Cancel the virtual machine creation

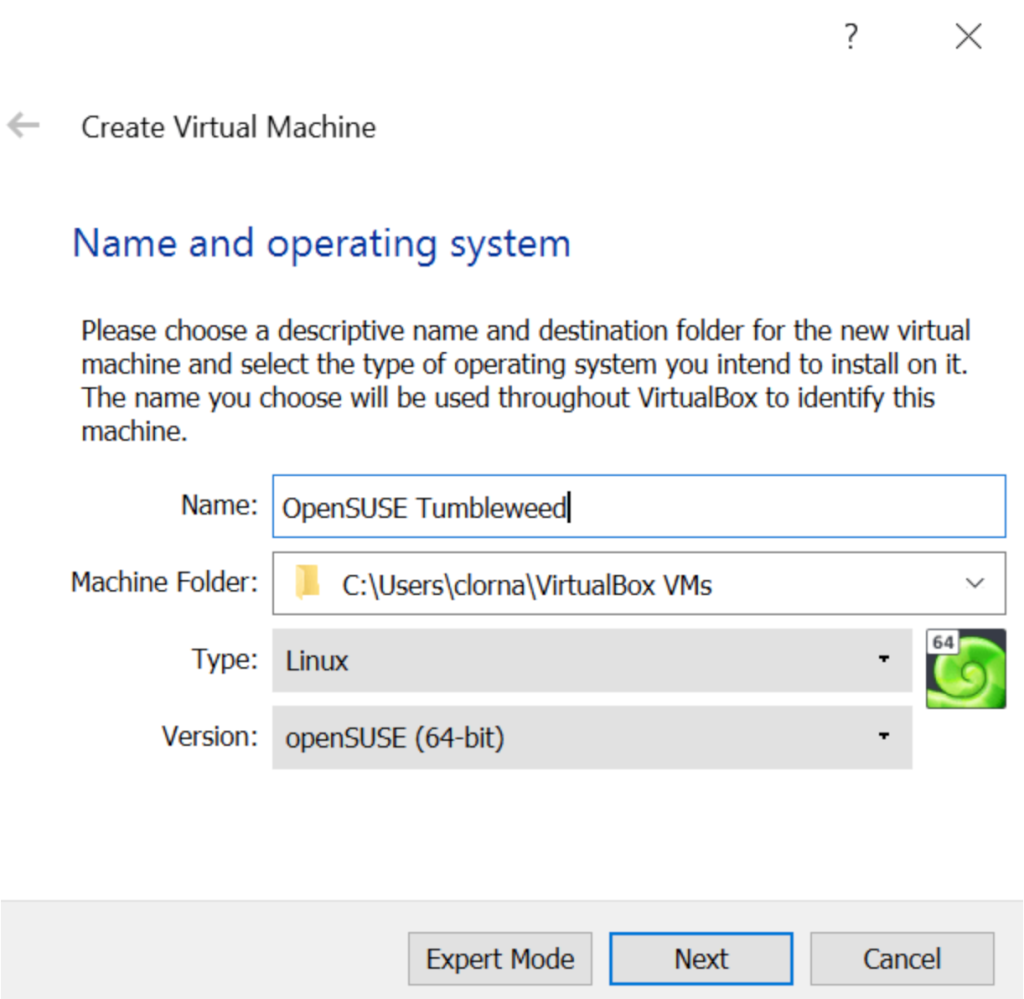901,957
